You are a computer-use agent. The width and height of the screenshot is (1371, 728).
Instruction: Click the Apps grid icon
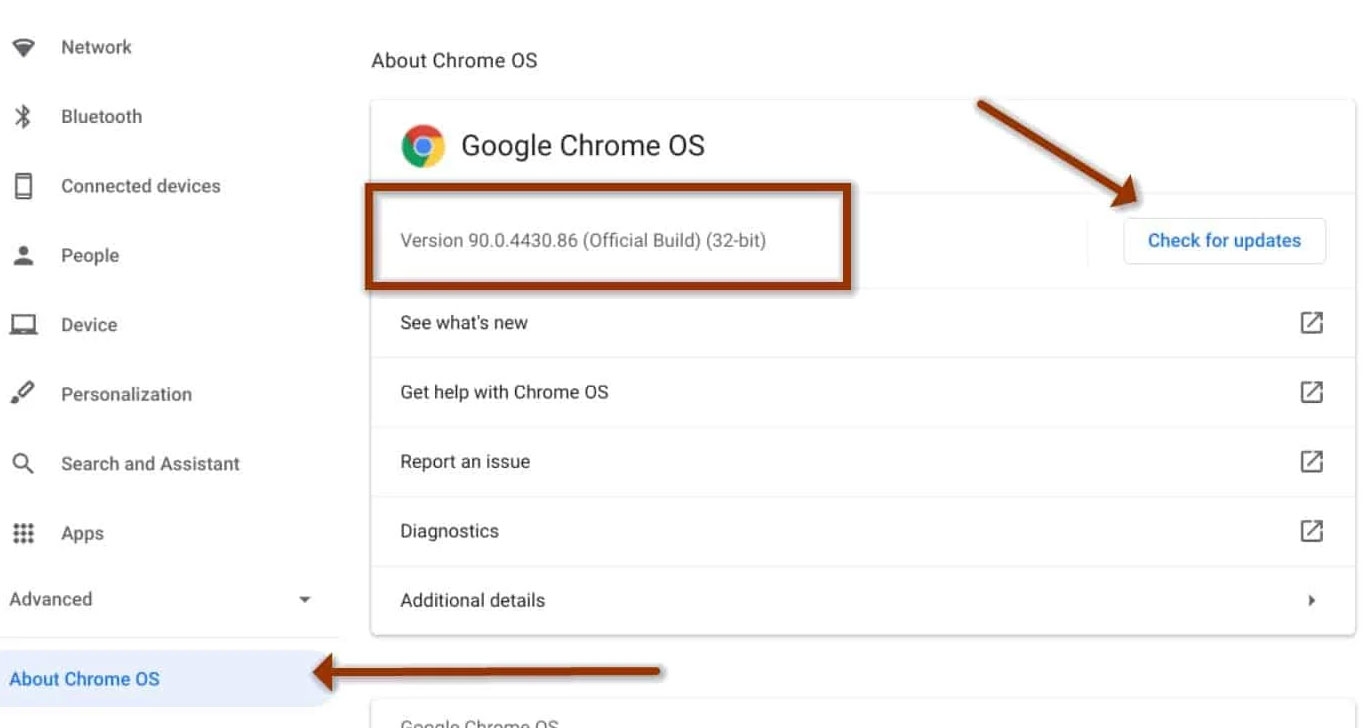tap(23, 533)
